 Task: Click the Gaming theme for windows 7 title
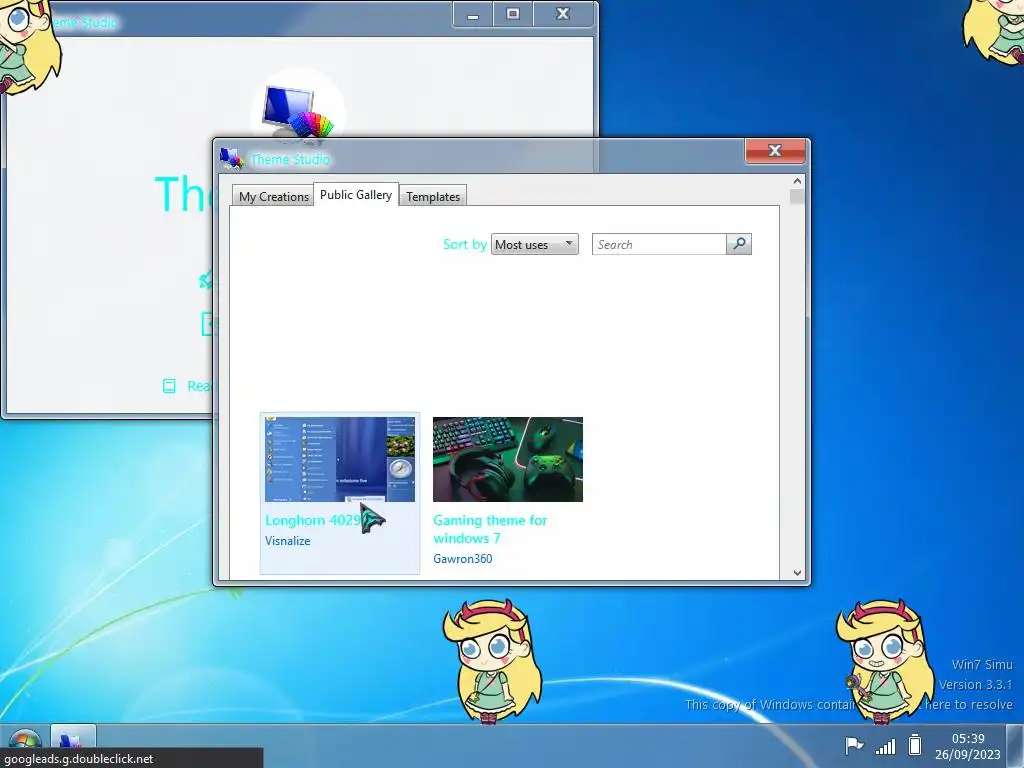[x=490, y=529]
